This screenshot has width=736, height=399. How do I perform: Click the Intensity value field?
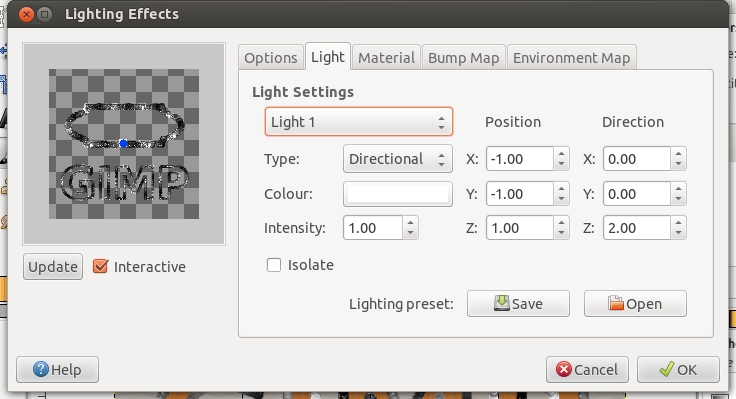[373, 228]
